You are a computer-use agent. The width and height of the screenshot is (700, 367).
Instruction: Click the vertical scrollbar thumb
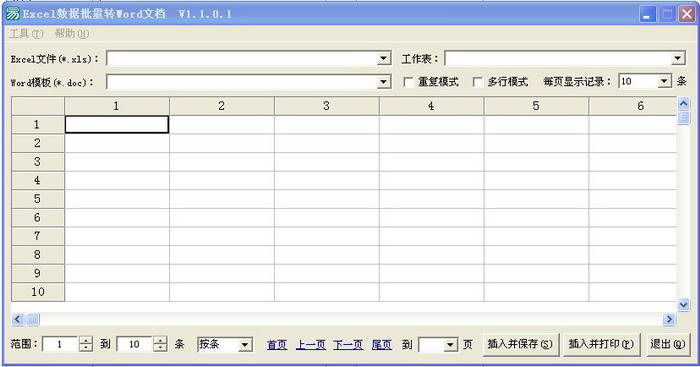pyautogui.click(x=683, y=118)
